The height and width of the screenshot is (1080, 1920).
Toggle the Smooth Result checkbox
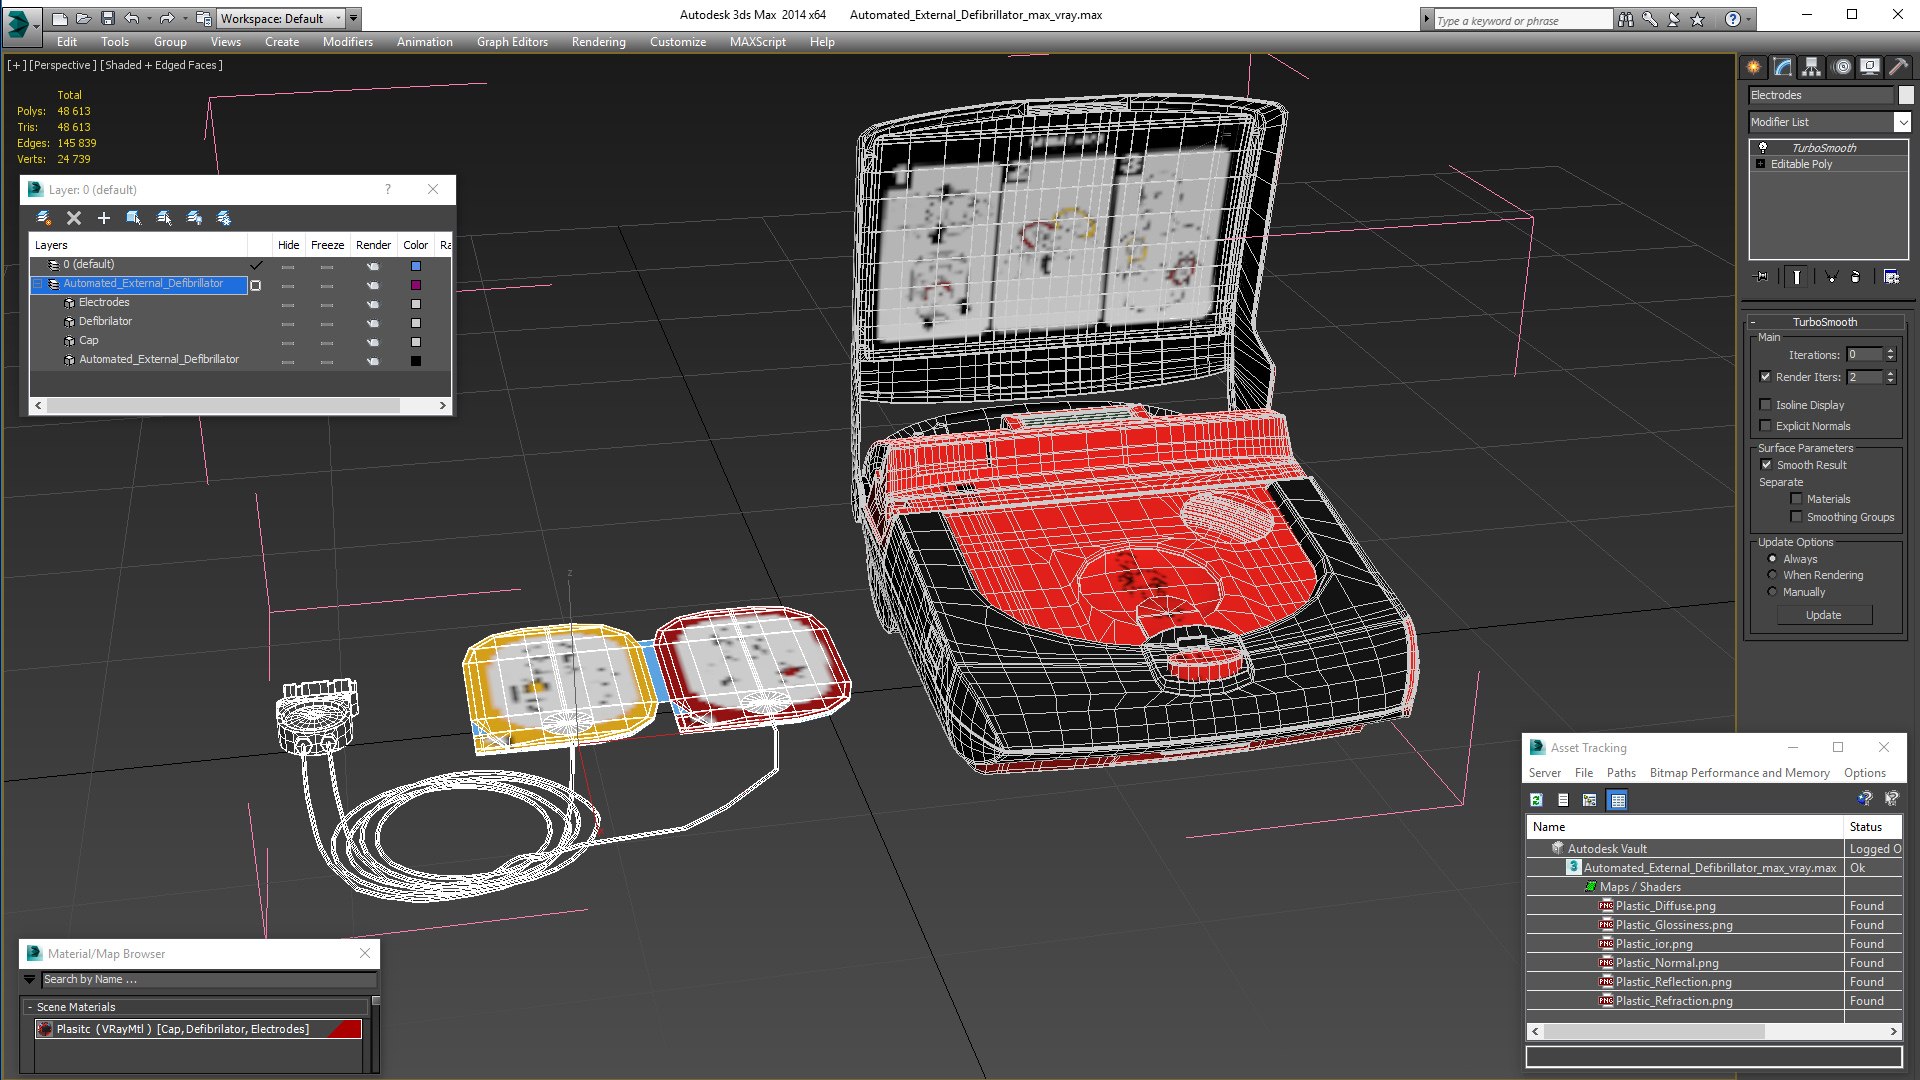coord(1766,465)
